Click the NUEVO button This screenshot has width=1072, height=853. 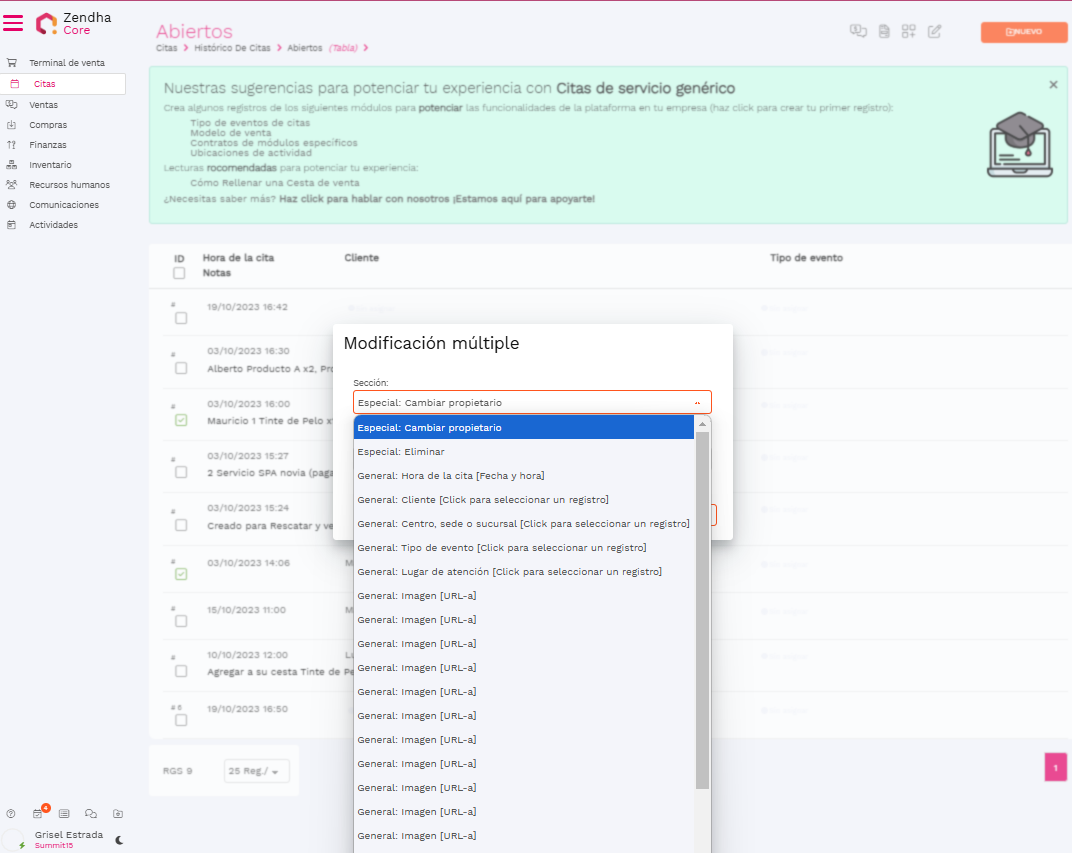click(1024, 32)
